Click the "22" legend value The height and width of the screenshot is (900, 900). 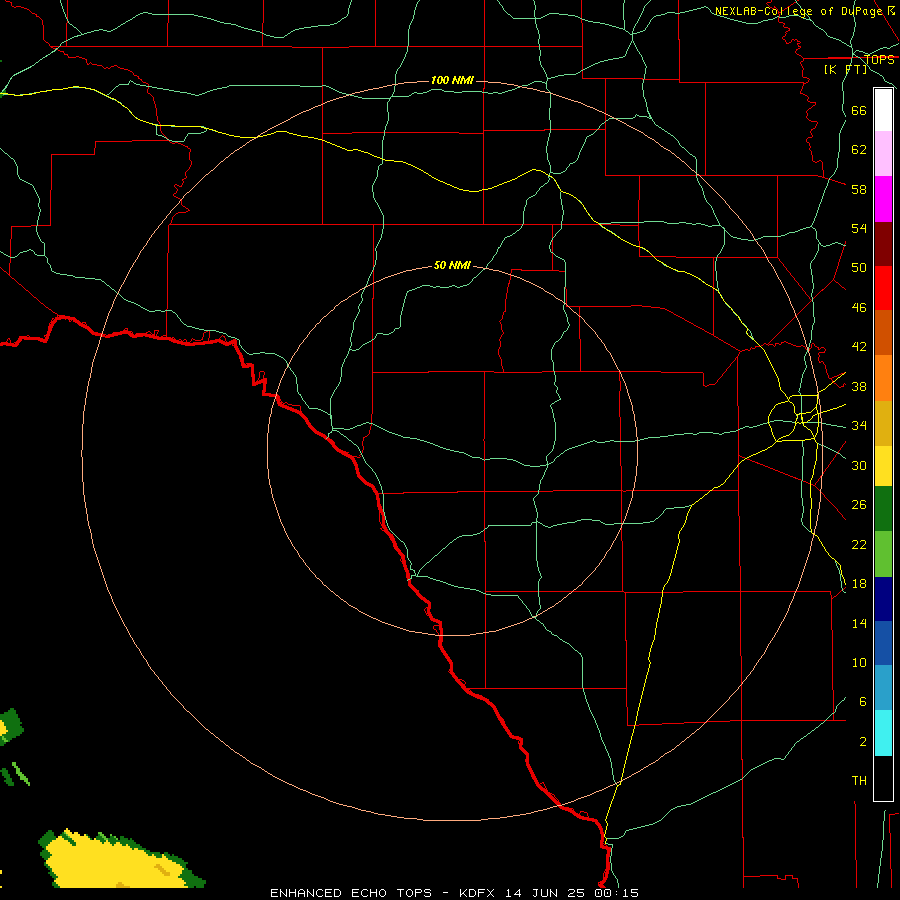point(859,545)
